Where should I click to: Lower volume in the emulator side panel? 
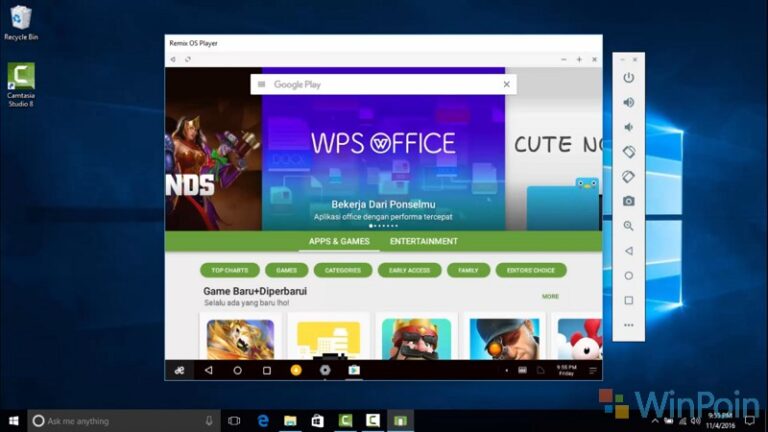(629, 127)
